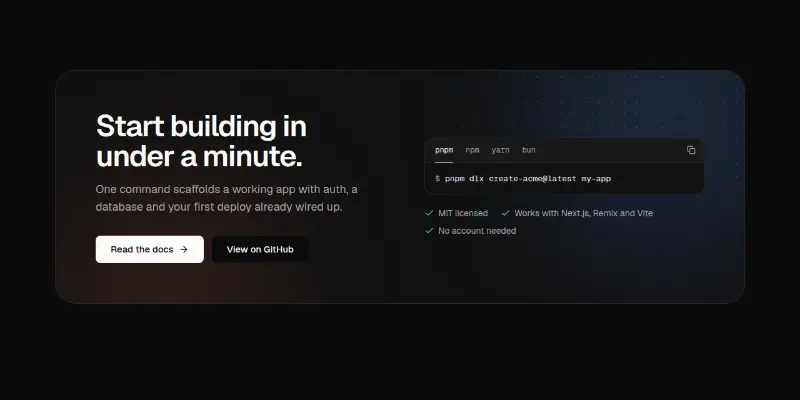Select the pnpm tab
Screen dimensions: 800x400
tap(444, 151)
